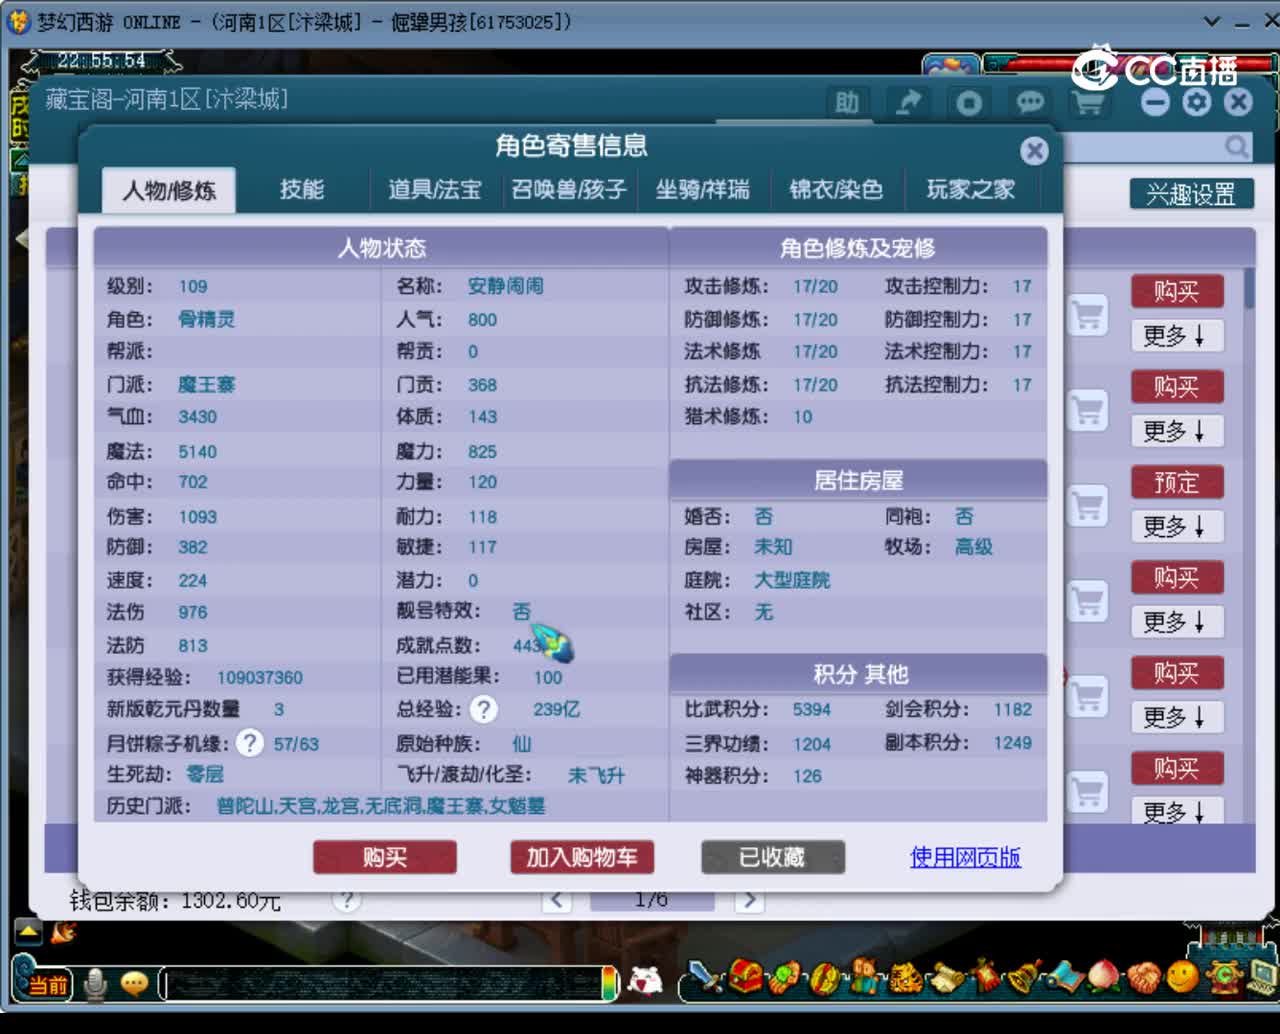Expand the first 更多 dropdown

pos(1176,336)
